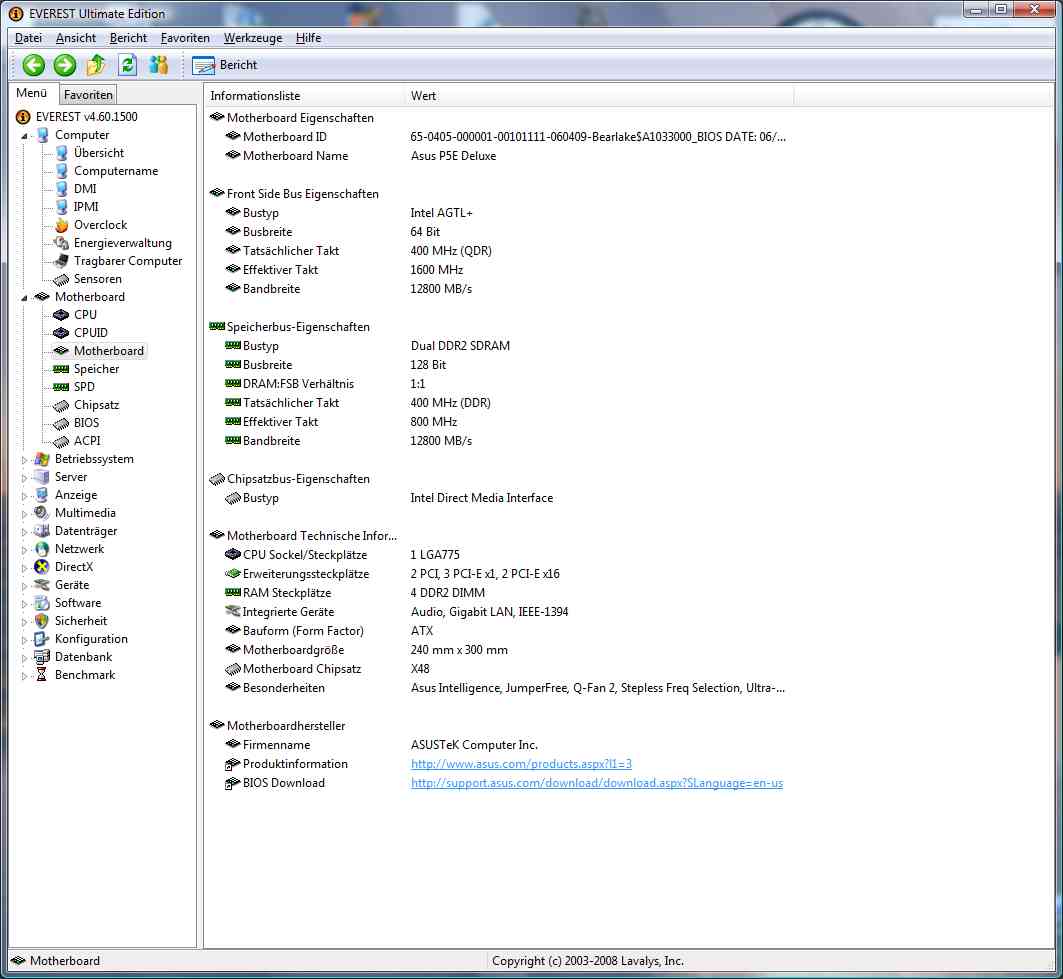Image resolution: width=1063 pixels, height=979 pixels.
Task: Open the Datenbank icon
Action: click(42, 656)
